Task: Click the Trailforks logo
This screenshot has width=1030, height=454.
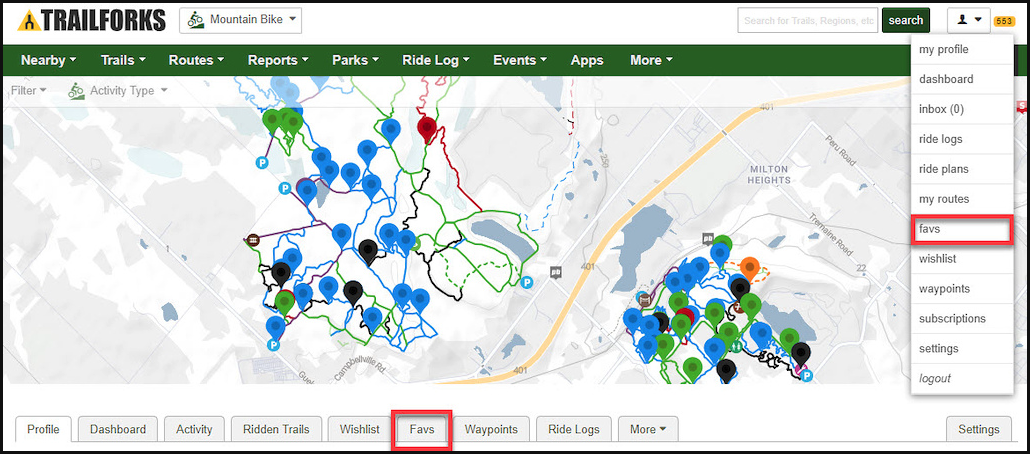Action: click(x=91, y=20)
